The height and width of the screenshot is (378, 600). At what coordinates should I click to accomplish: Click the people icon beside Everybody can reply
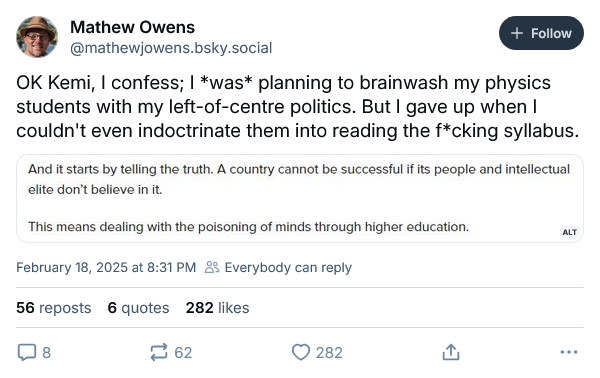pos(212,267)
